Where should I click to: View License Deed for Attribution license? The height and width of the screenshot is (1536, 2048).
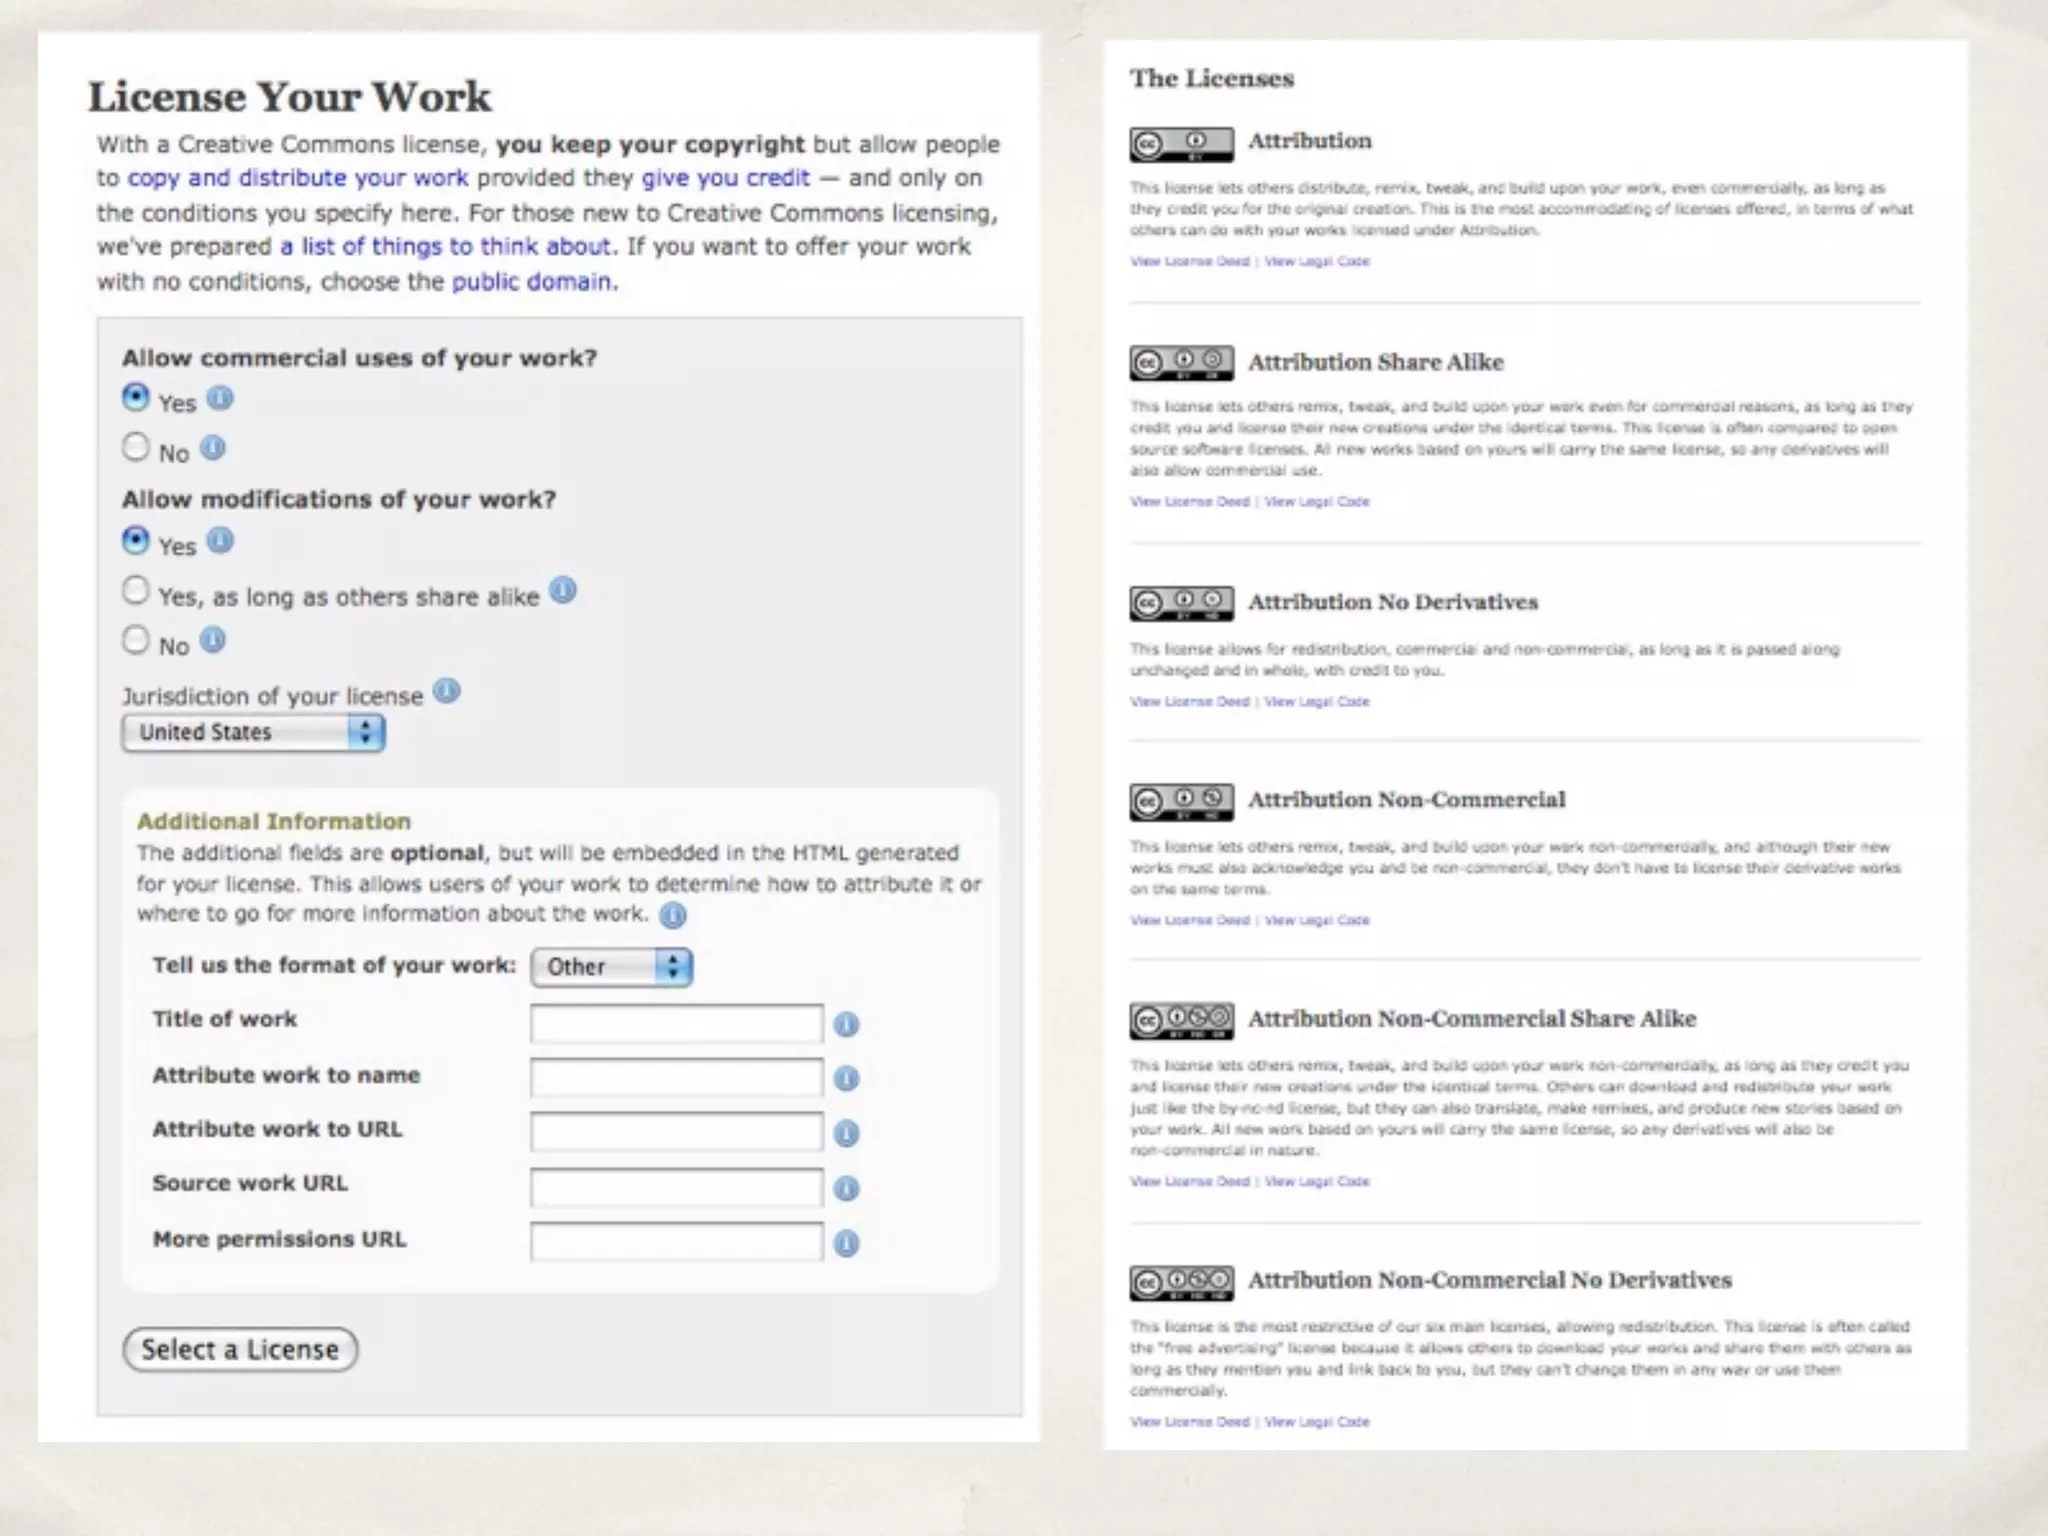[x=1190, y=262]
